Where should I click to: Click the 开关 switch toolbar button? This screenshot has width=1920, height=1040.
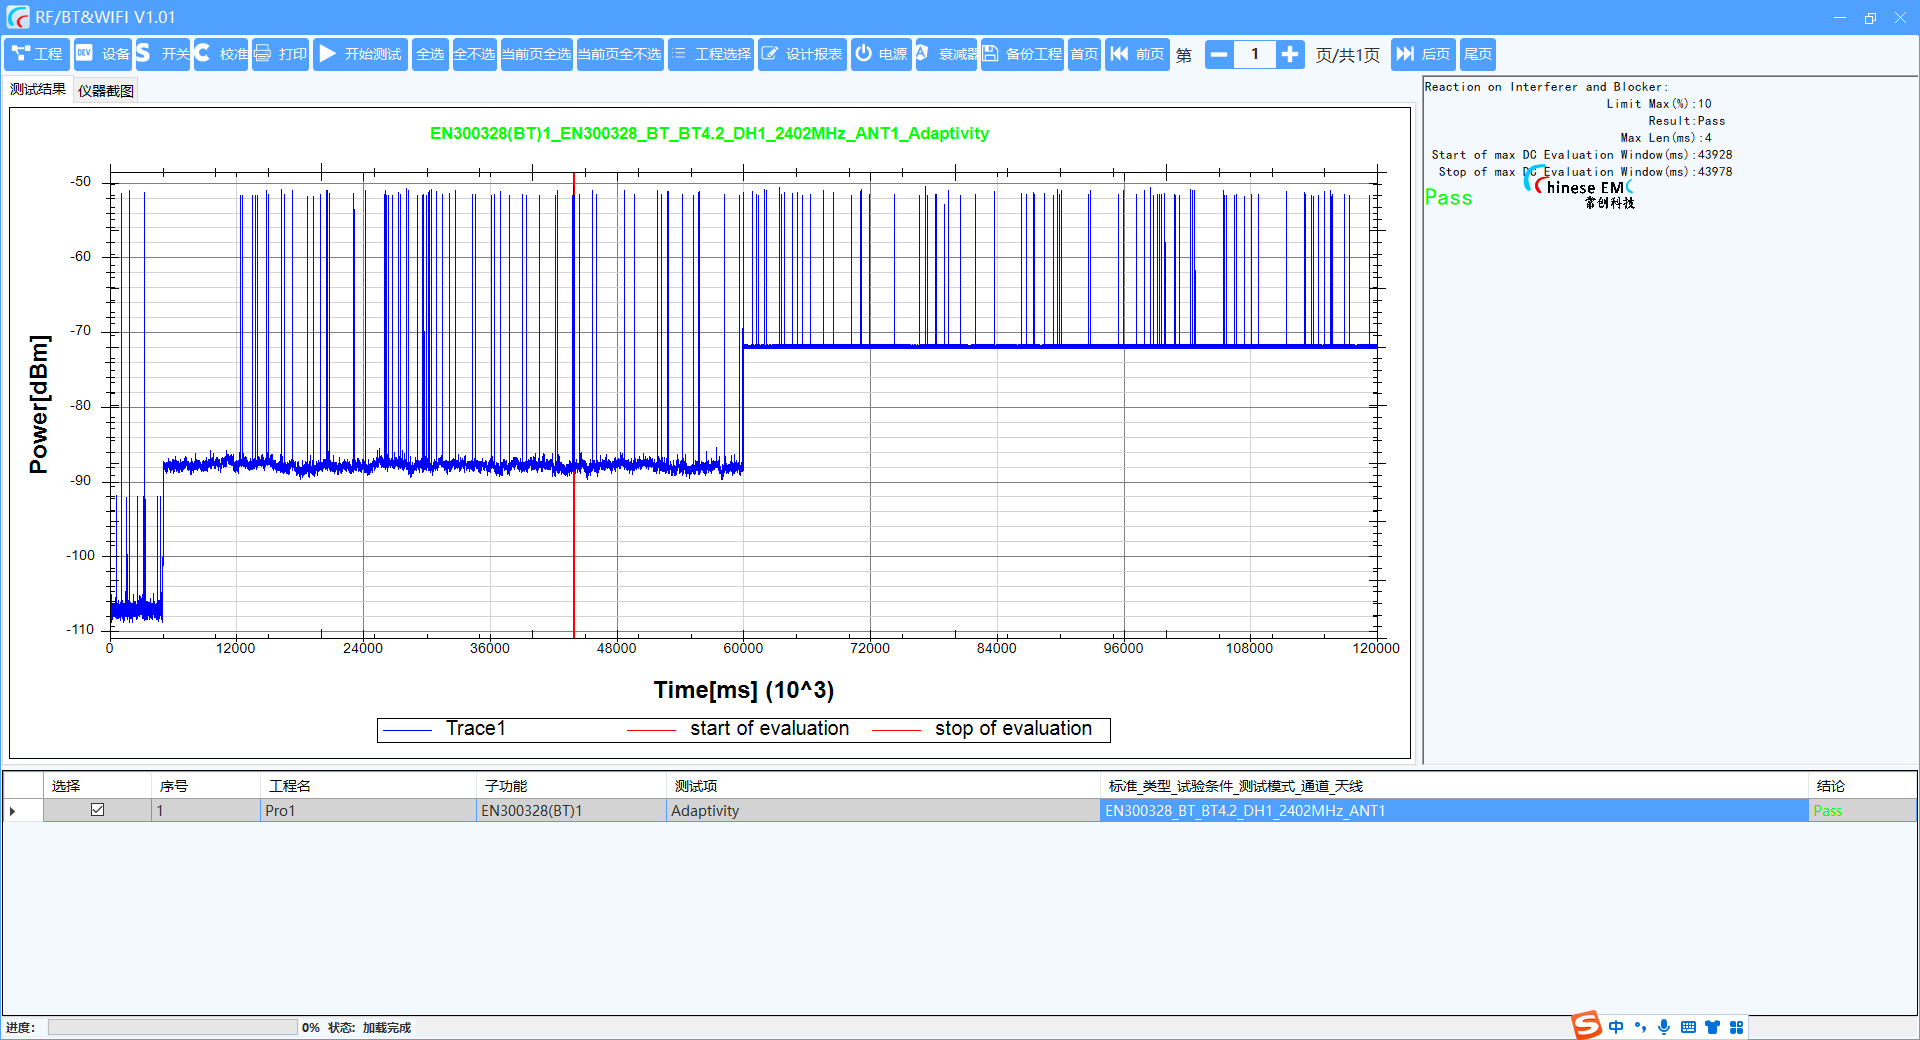coord(162,54)
